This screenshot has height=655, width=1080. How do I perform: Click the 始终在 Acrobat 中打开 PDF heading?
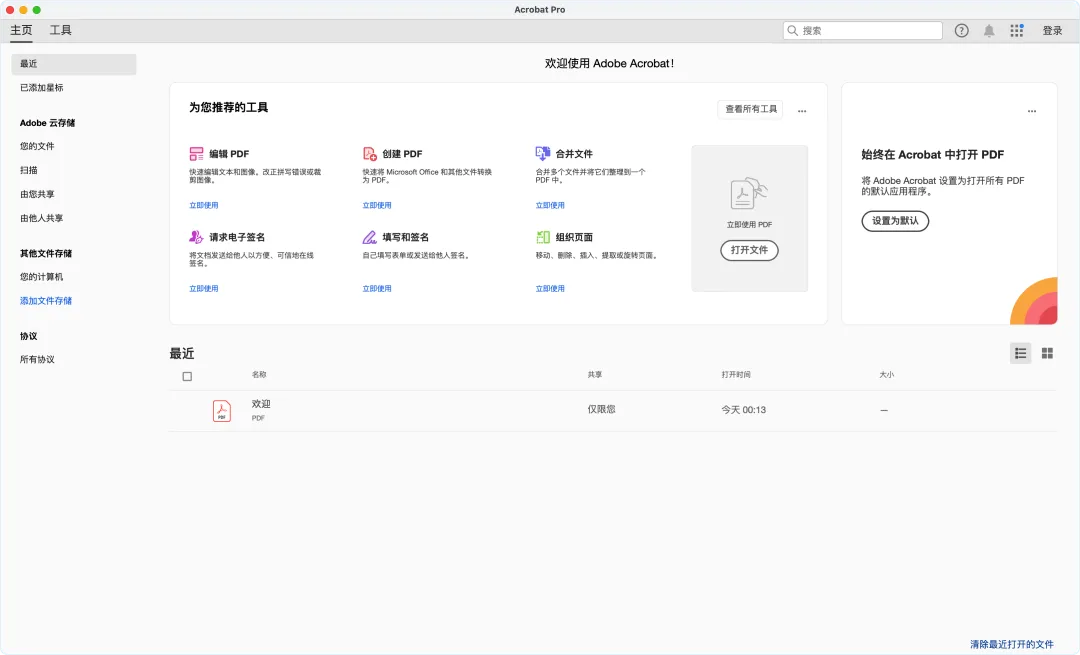(x=933, y=155)
